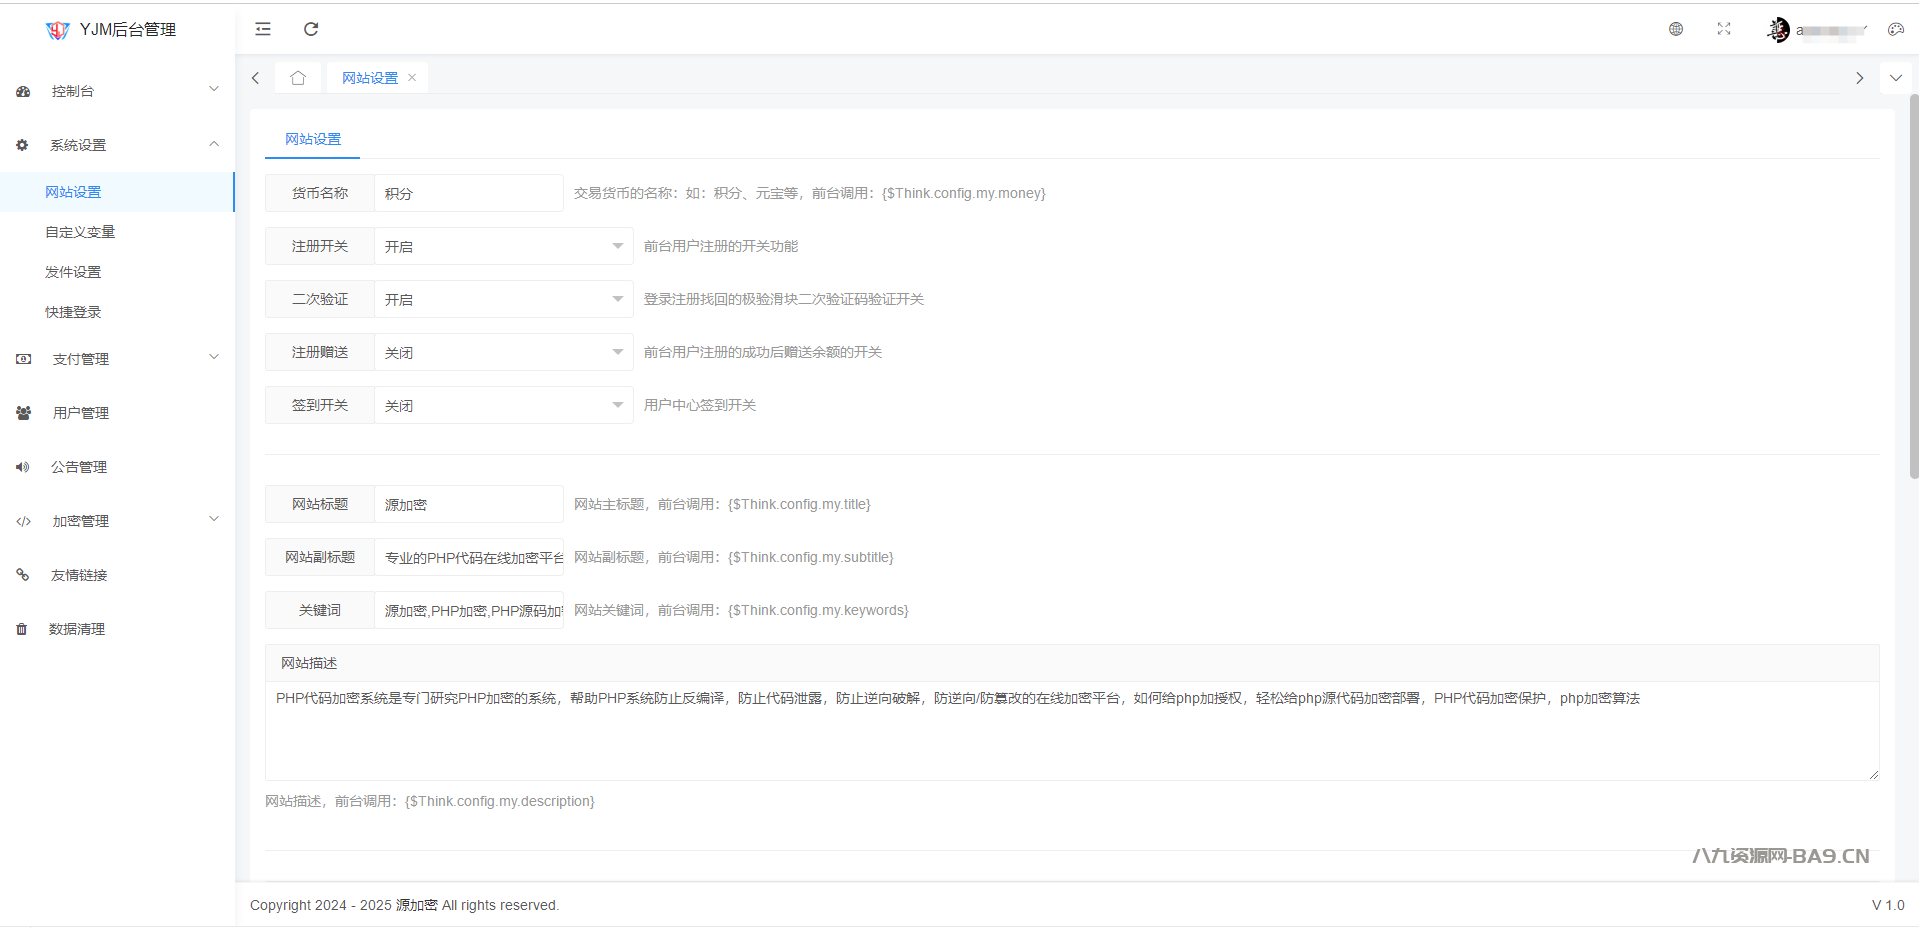Viewport: 1919px width, 928px height.
Task: Click the user avatar in the header
Action: tap(1778, 30)
